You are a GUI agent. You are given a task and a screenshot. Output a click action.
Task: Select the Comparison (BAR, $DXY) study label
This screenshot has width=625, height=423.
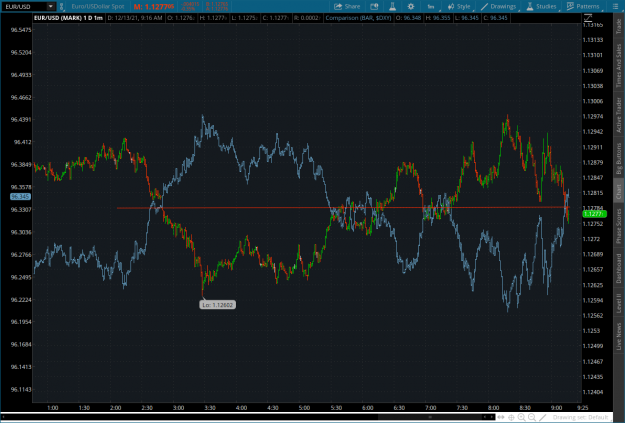(358, 18)
